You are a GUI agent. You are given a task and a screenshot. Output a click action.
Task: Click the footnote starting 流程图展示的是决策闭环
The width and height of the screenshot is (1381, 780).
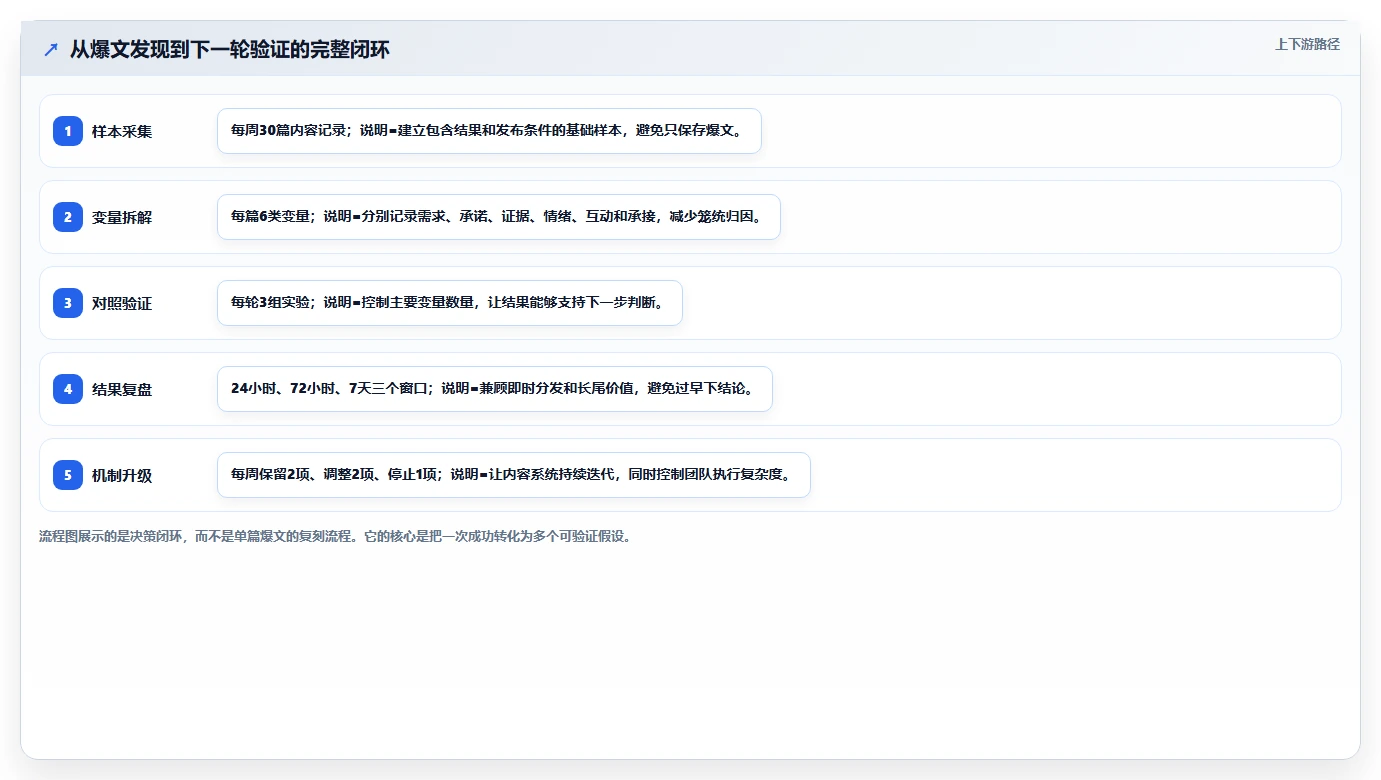point(335,536)
